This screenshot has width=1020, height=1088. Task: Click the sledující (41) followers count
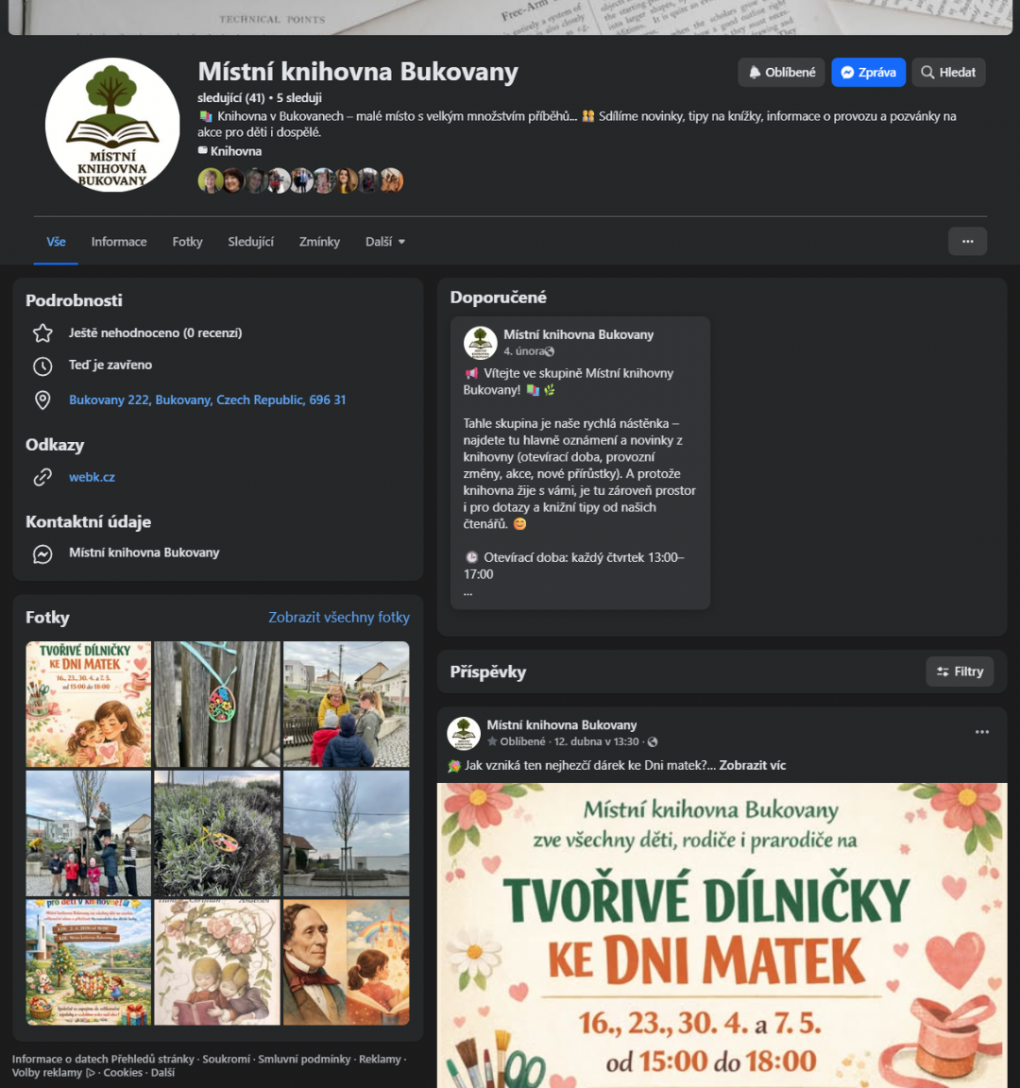[x=231, y=98]
